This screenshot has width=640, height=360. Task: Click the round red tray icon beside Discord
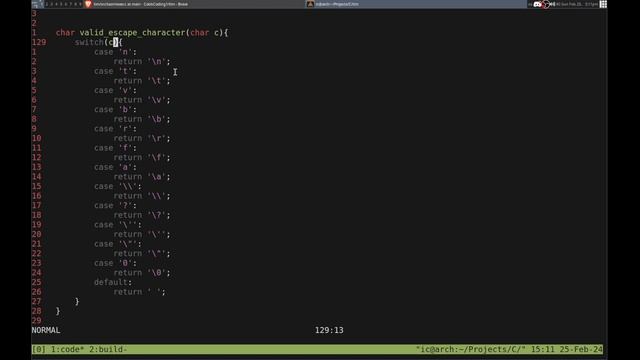pos(546,4)
